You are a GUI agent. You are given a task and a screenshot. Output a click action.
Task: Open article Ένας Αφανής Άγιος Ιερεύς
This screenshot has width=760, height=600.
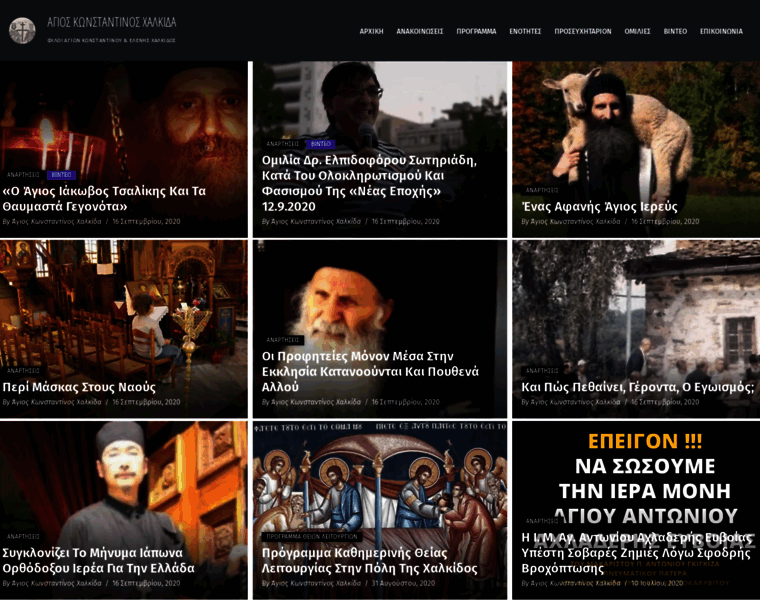[599, 206]
